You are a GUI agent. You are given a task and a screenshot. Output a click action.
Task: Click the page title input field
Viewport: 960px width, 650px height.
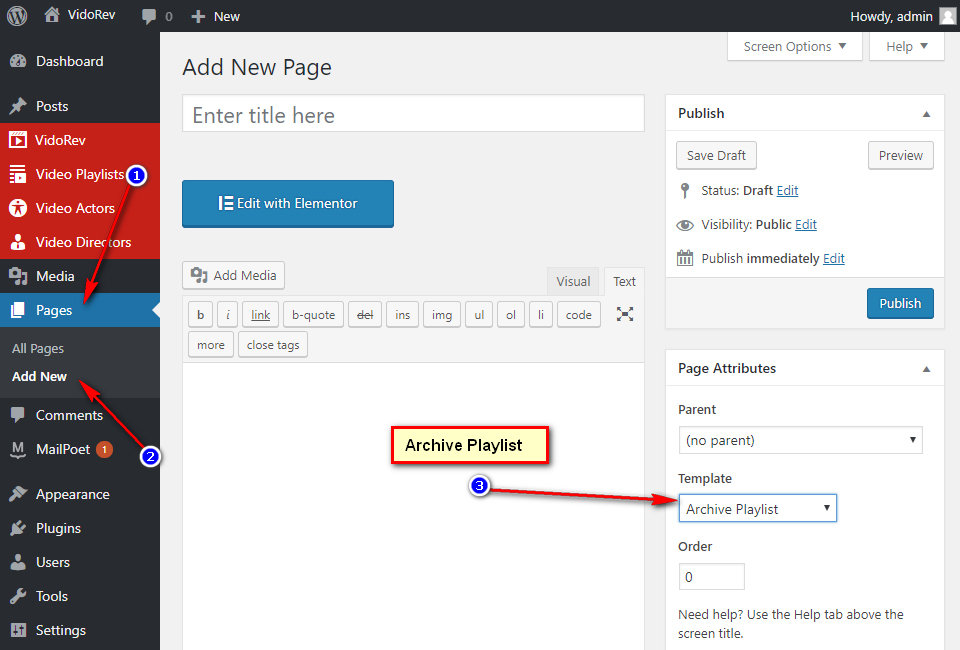tap(413, 115)
